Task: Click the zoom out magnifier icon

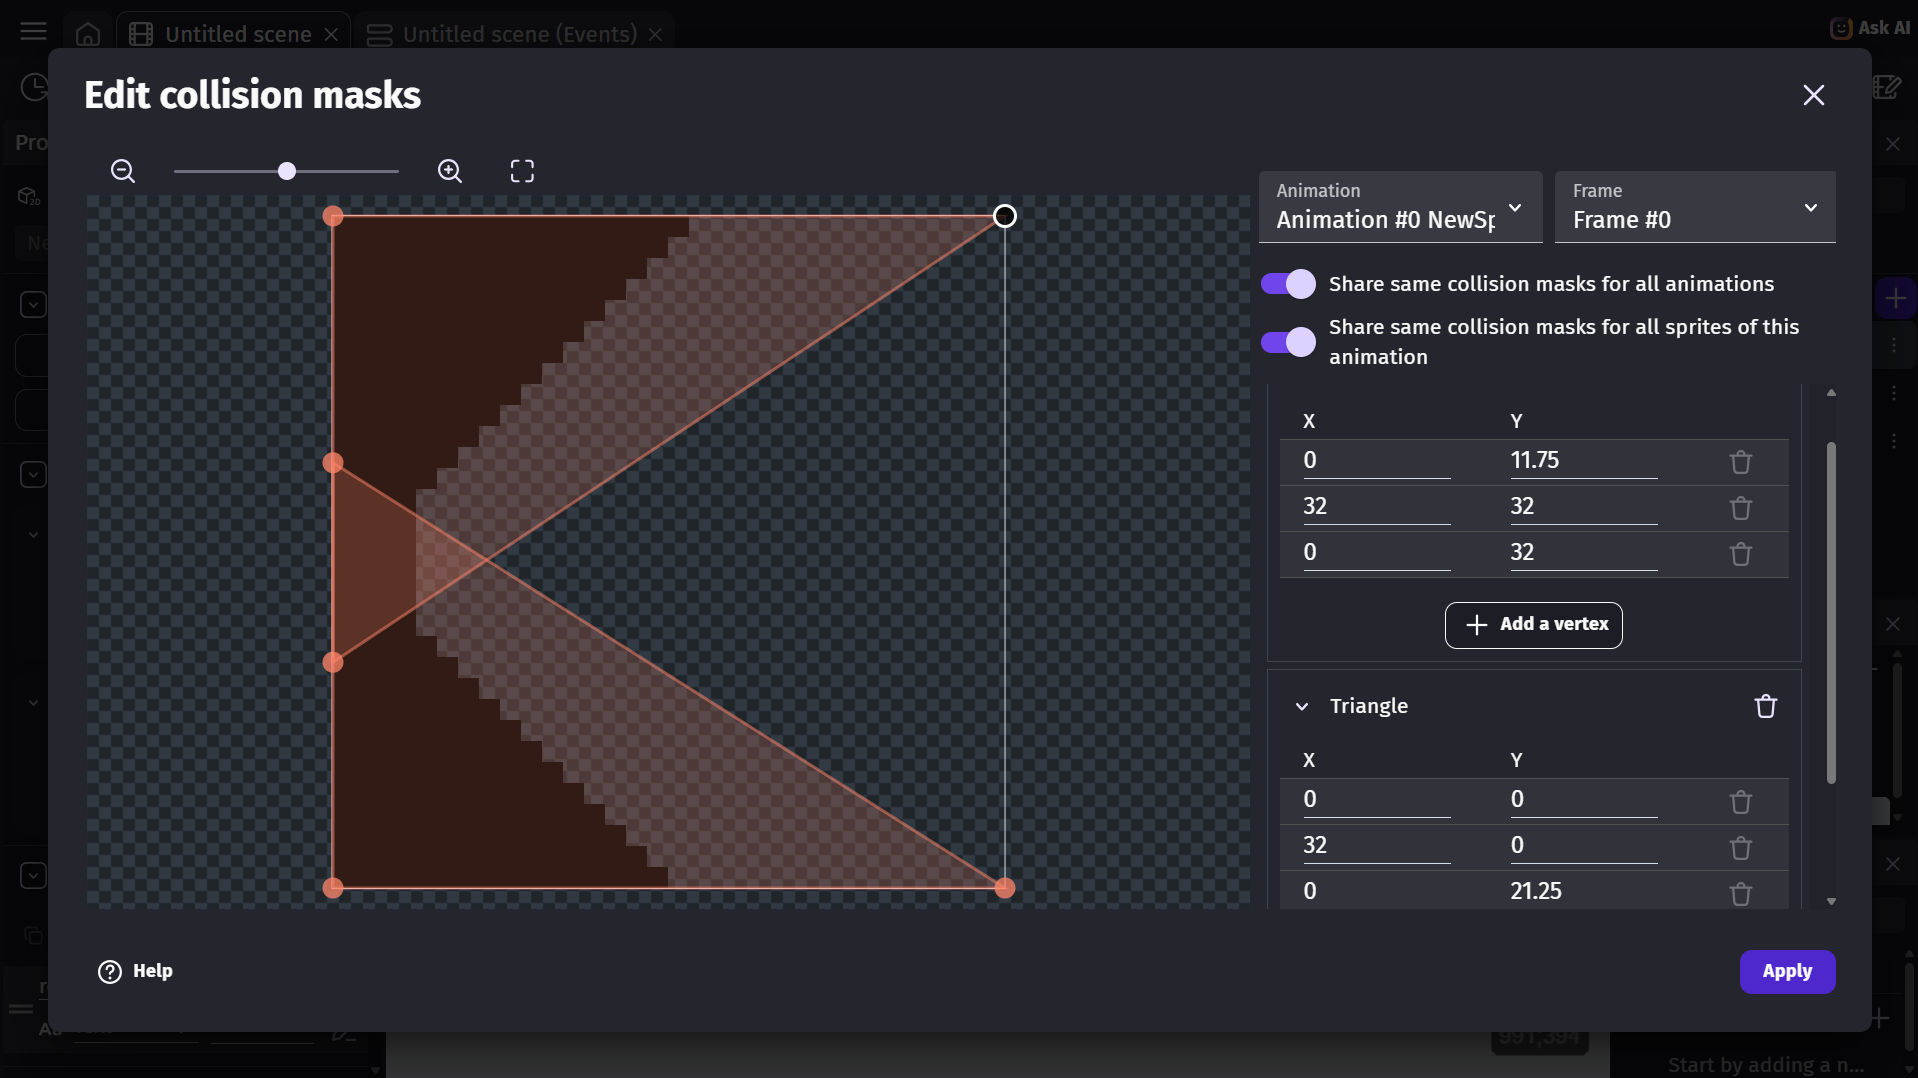Action: tap(123, 171)
